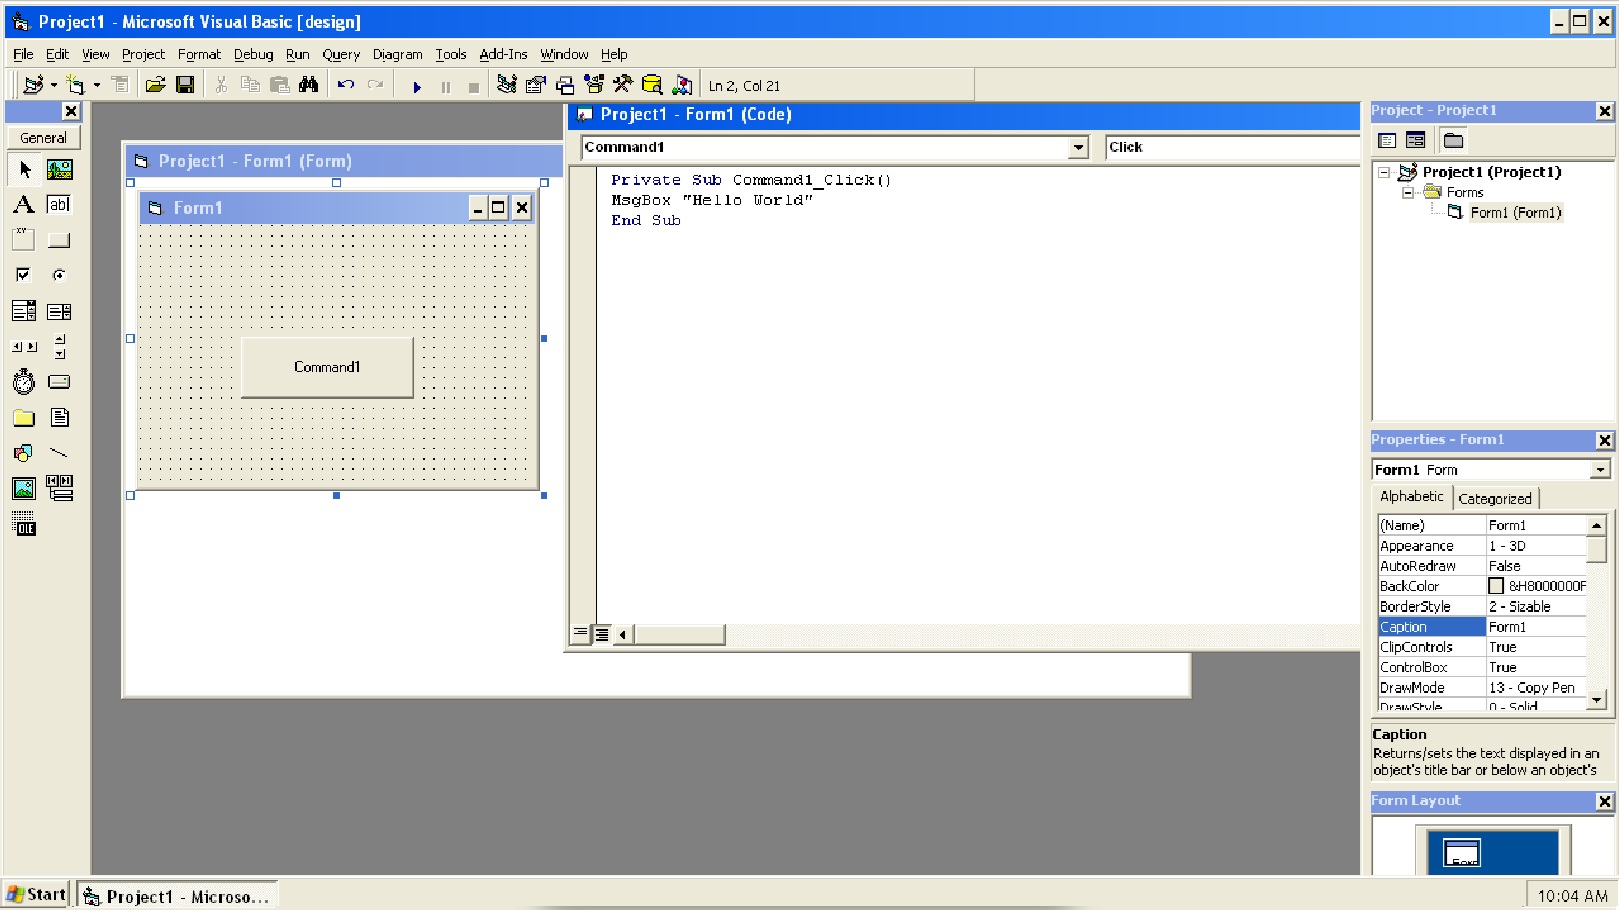The height and width of the screenshot is (910, 1619).
Task: Select the TextBox control (abl) in toolbox
Action: pos(60,205)
